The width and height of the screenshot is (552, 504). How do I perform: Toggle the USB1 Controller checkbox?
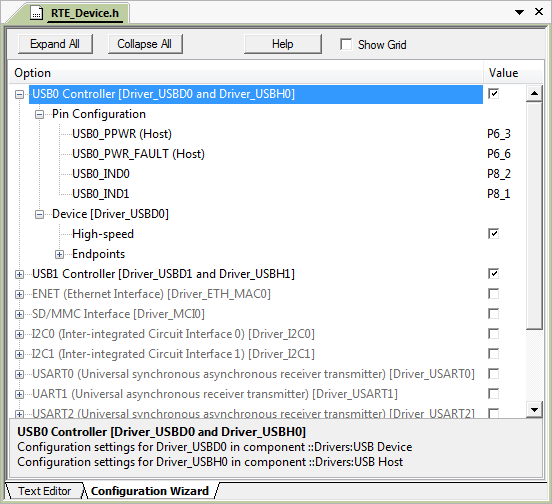[493, 273]
